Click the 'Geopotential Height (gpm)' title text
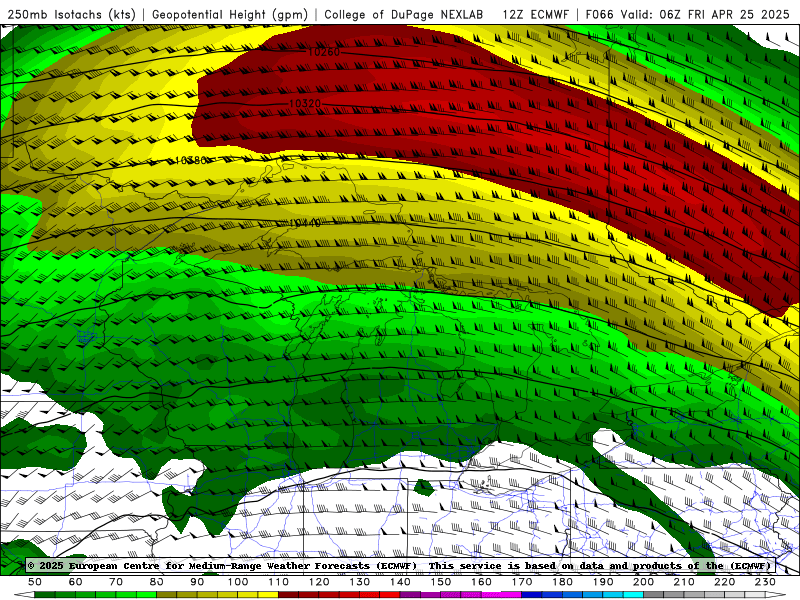The width and height of the screenshot is (800, 600). (x=230, y=14)
